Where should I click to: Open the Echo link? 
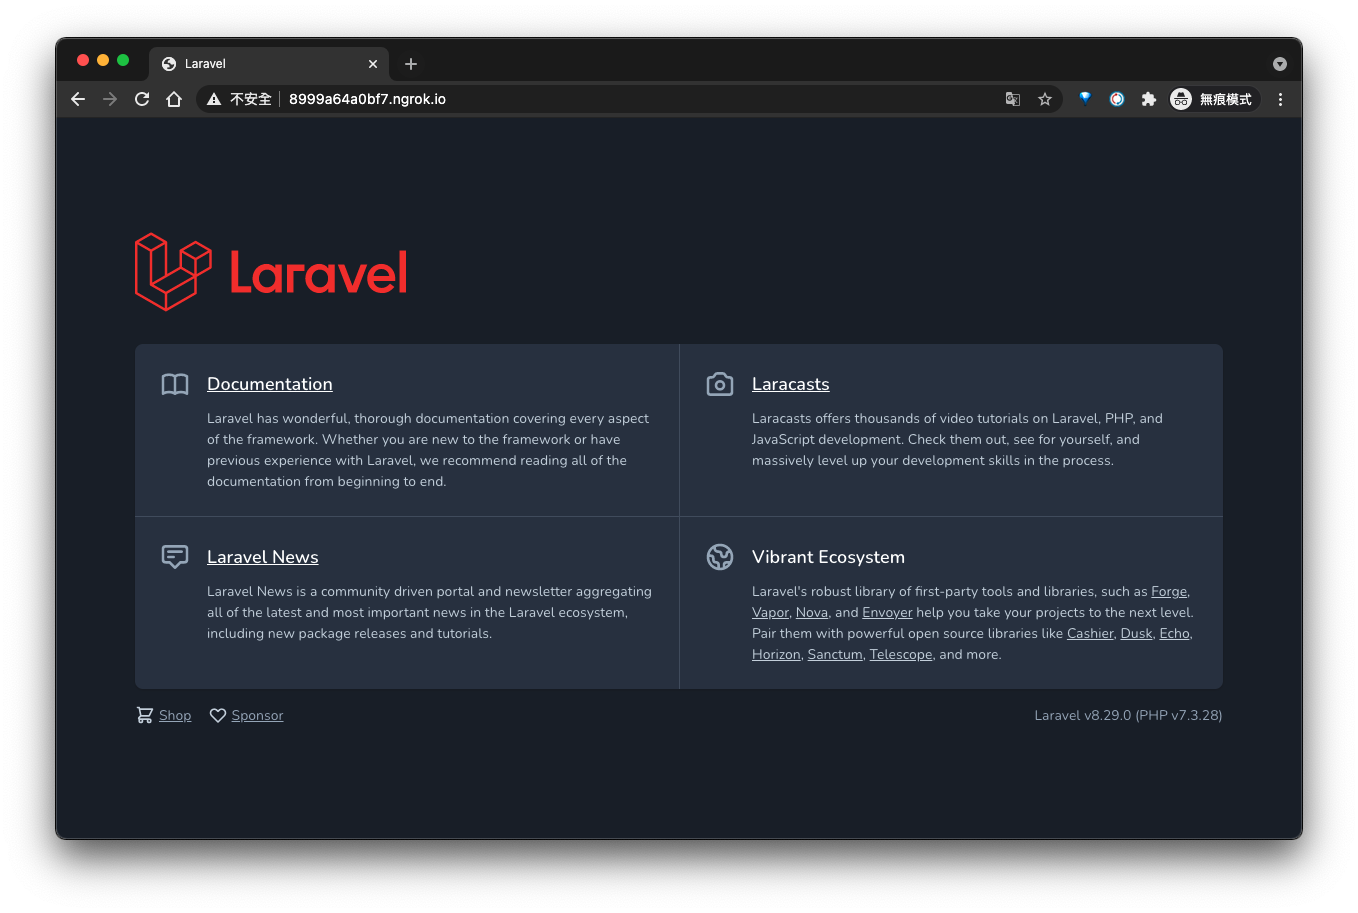1175,633
